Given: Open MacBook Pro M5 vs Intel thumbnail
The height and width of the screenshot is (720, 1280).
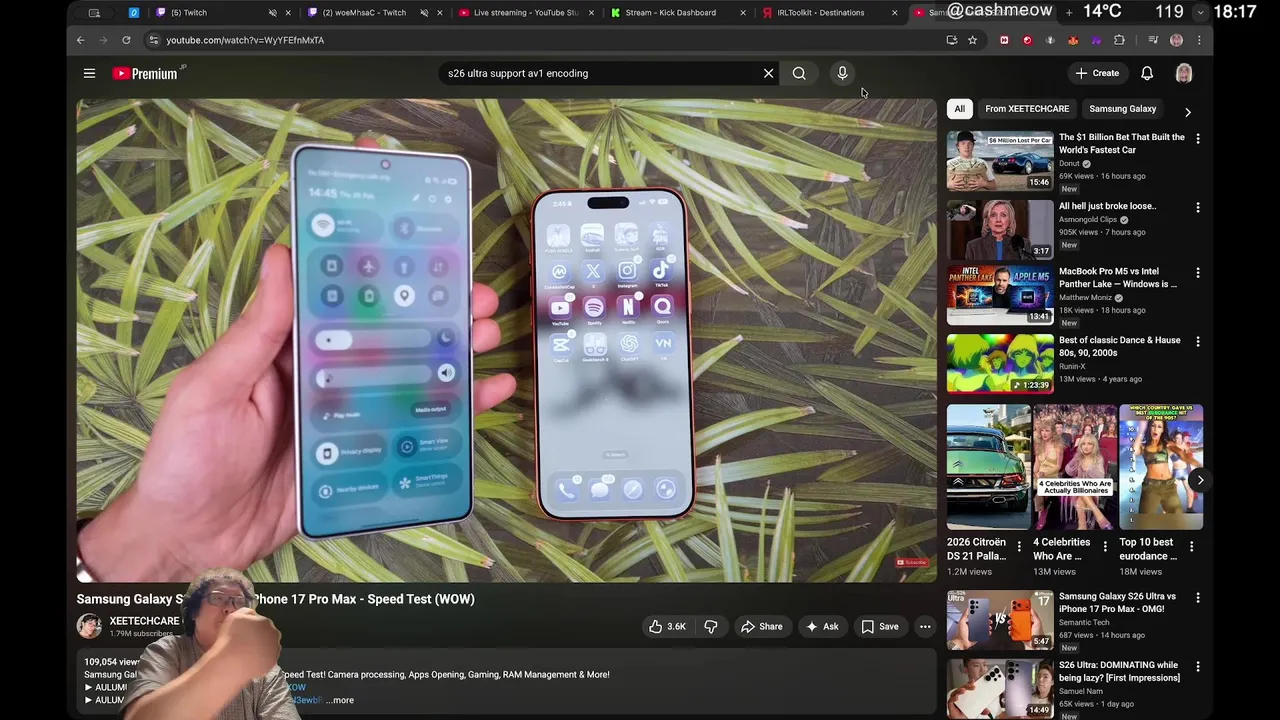Looking at the screenshot, I should point(1000,294).
